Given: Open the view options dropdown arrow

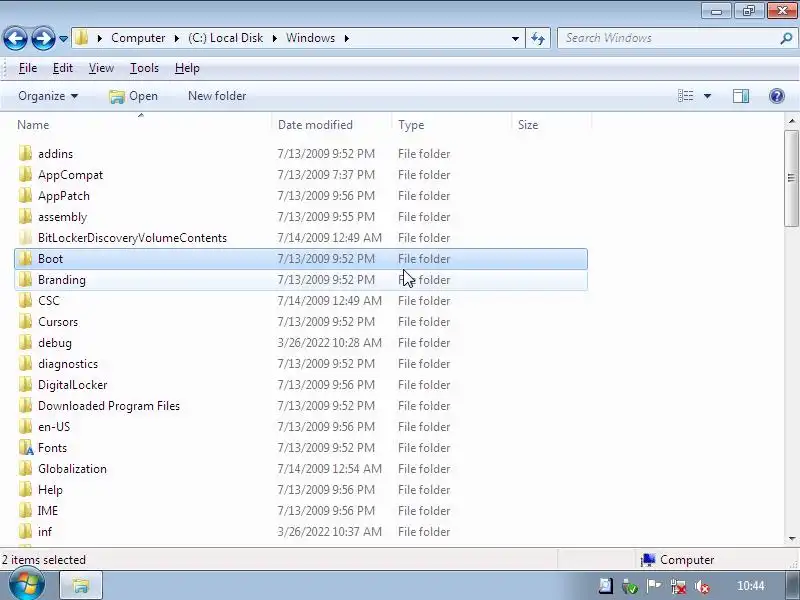Looking at the screenshot, I should (707, 96).
